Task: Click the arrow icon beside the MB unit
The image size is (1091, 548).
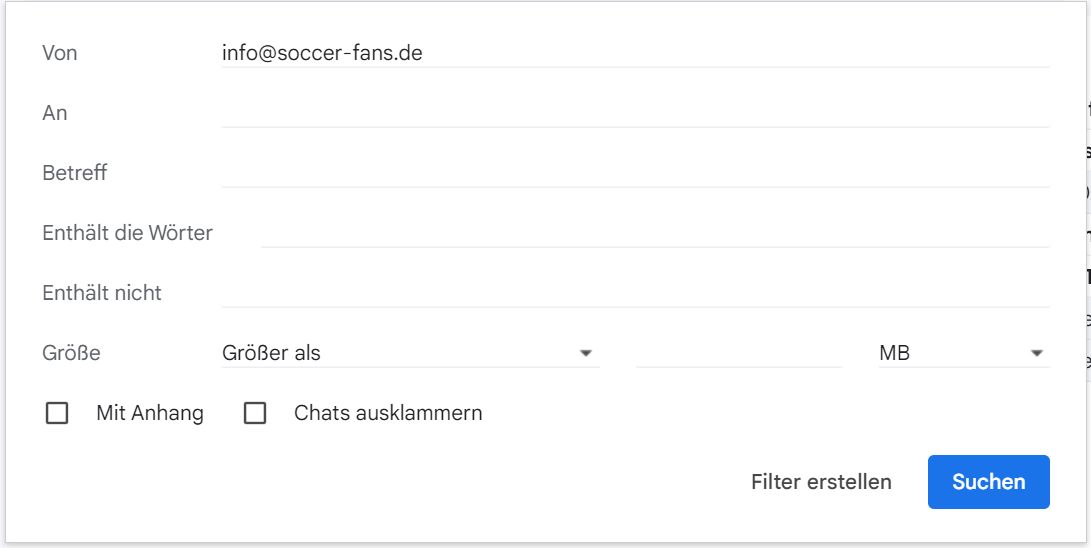Action: pyautogui.click(x=1036, y=353)
